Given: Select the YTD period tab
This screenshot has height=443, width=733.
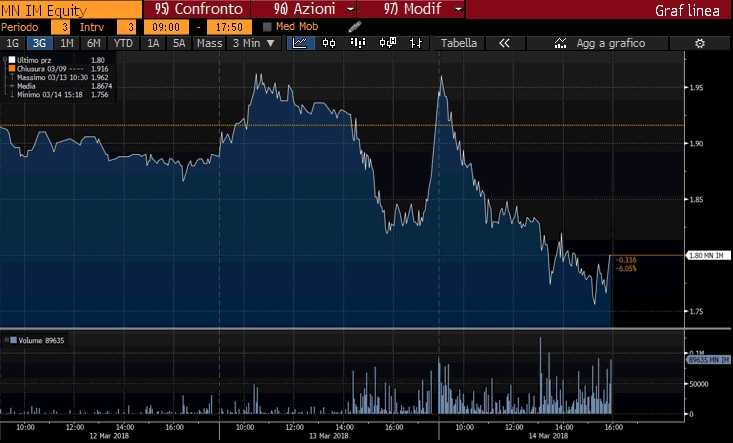Looking at the screenshot, I should pyautogui.click(x=123, y=43).
